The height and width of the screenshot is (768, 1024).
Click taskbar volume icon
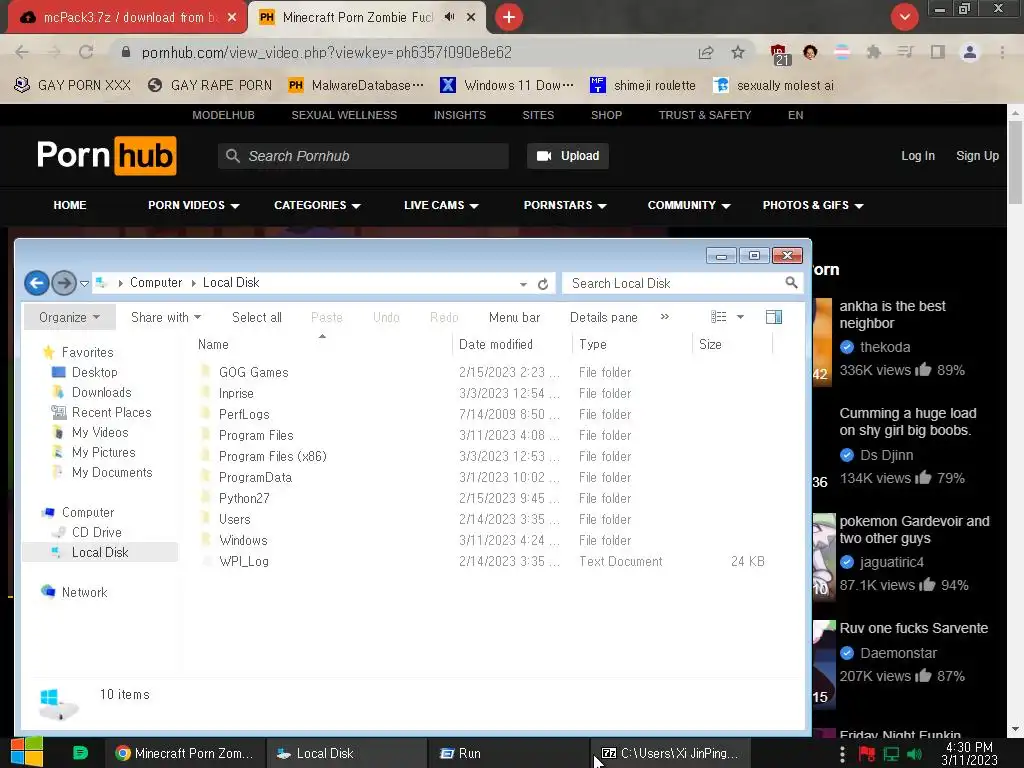point(914,754)
